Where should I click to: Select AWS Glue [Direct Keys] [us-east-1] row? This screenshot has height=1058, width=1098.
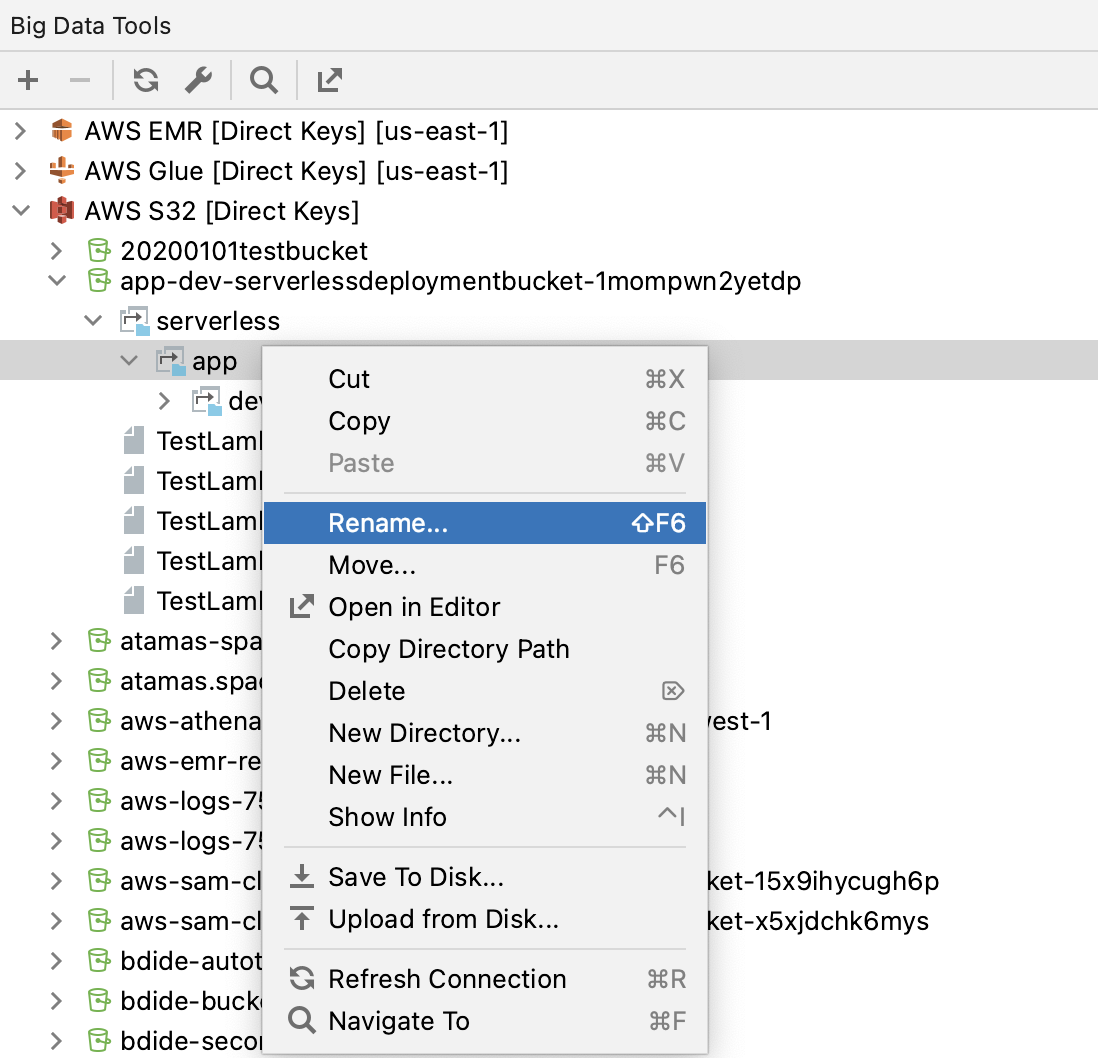[549, 170]
